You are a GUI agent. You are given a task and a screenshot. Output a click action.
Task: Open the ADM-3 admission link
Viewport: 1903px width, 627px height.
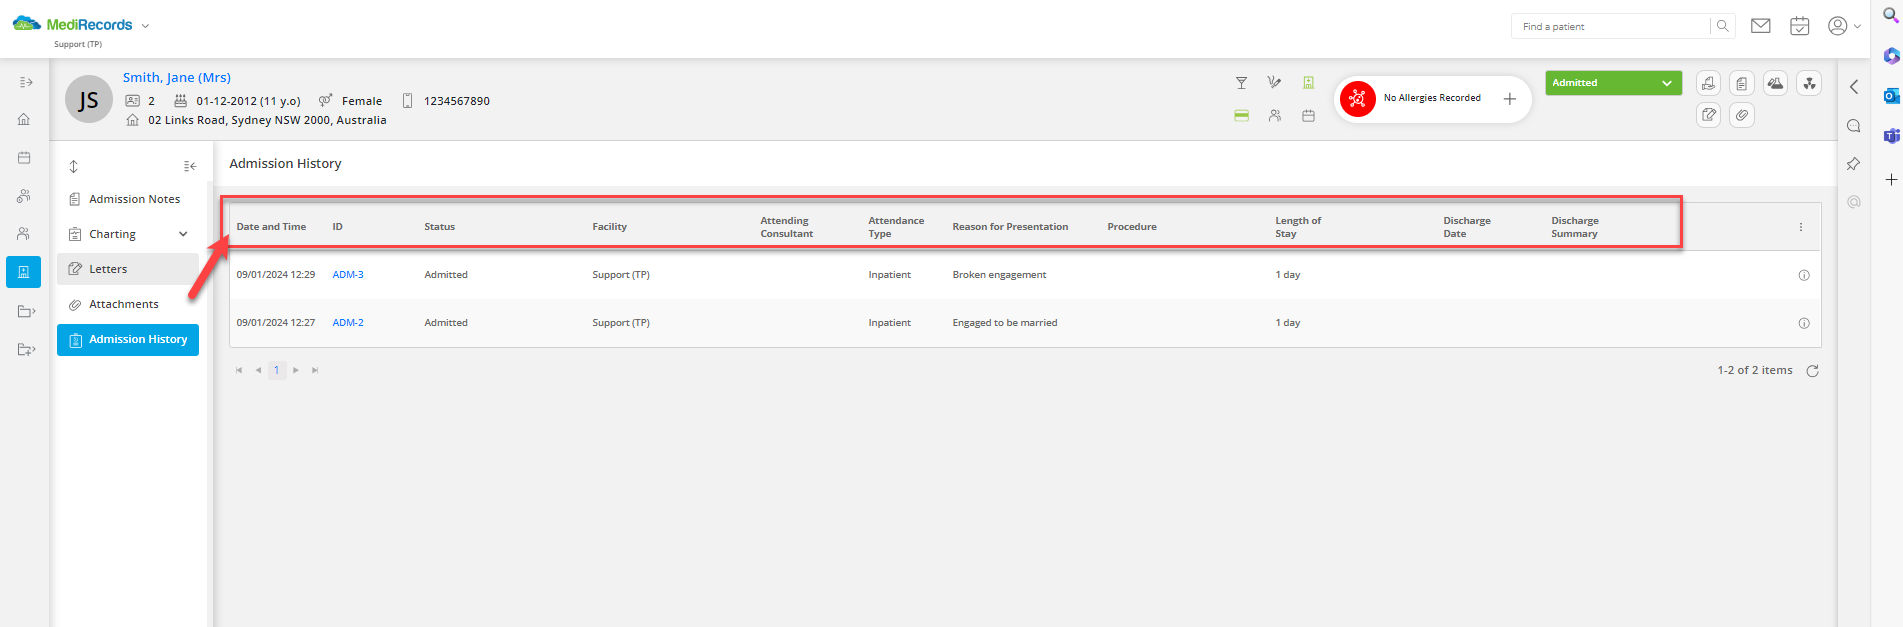348,275
